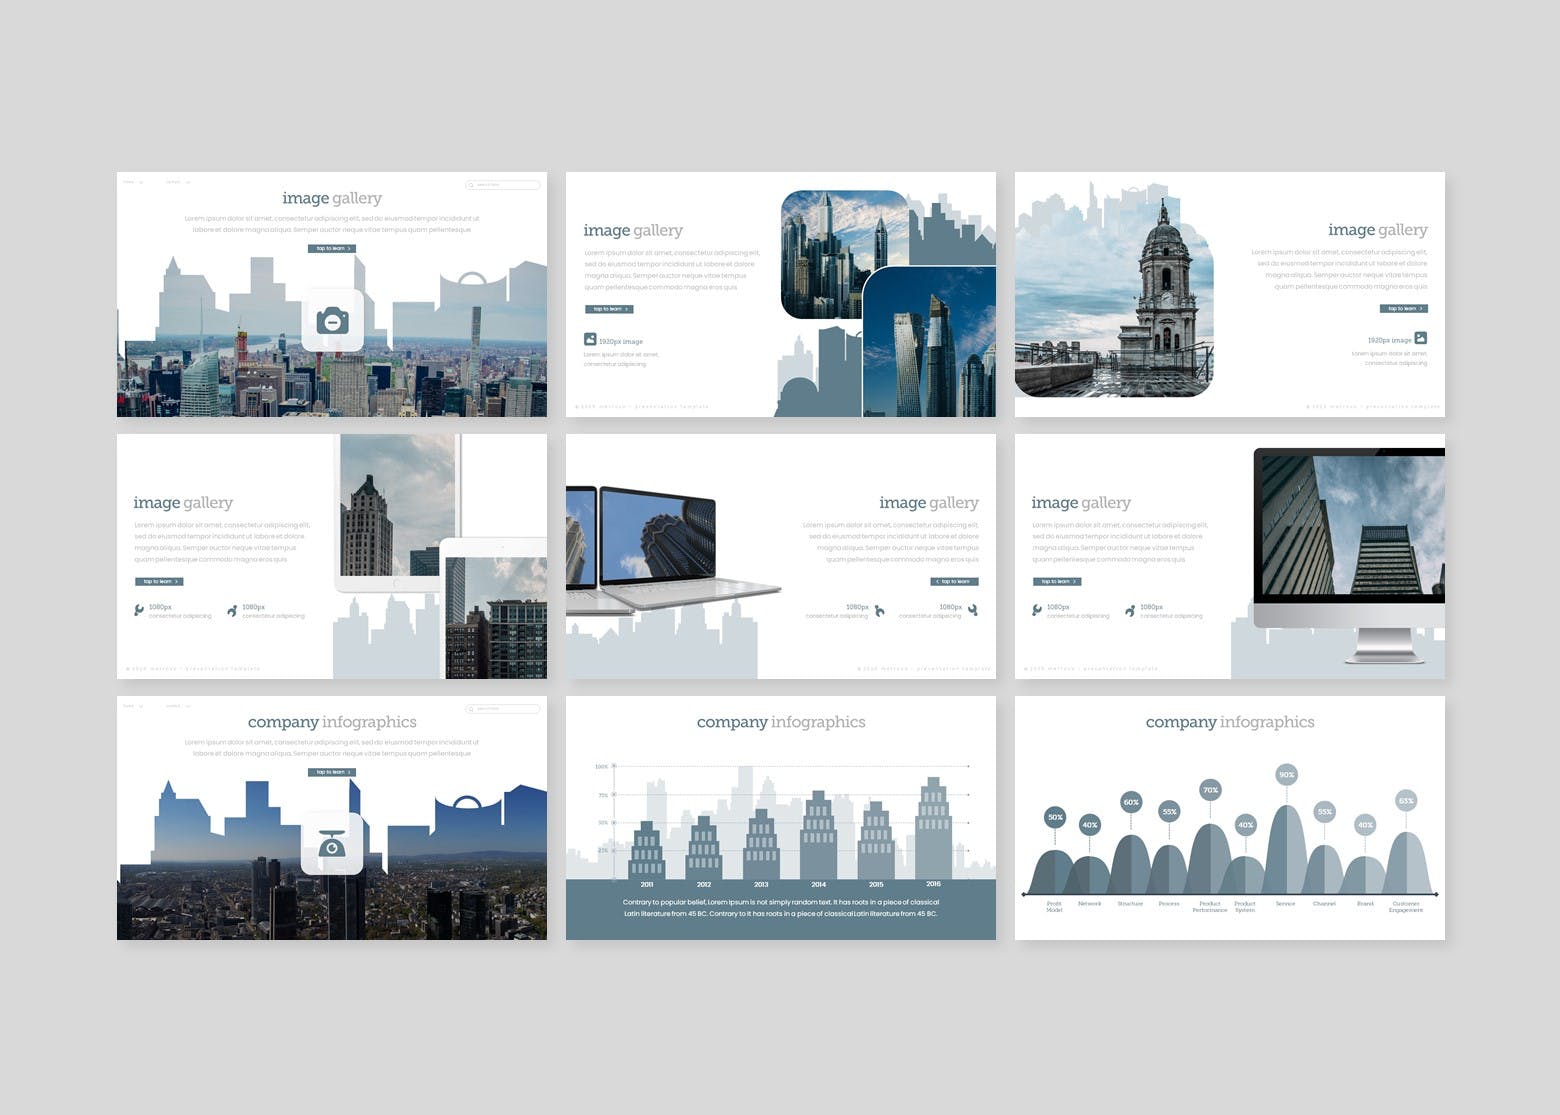The image size is (1560, 1115).
Task: Click tap to learn under the laptop slide heading
Action: pos(954,582)
